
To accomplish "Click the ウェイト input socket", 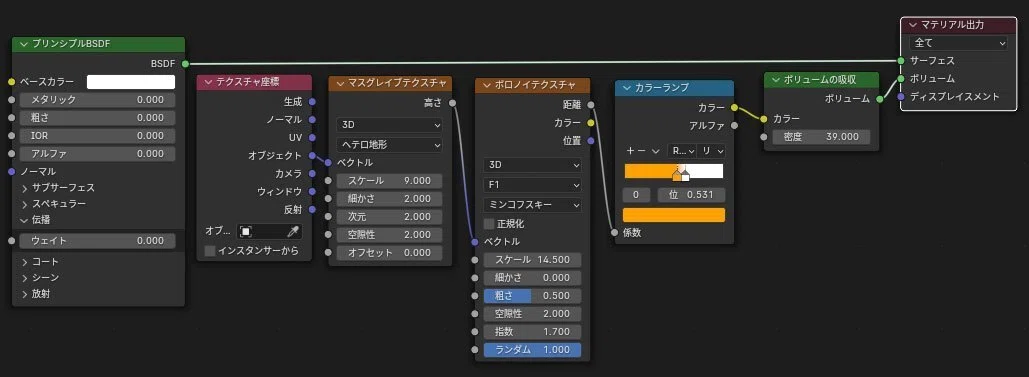I will pyautogui.click(x=11, y=241).
